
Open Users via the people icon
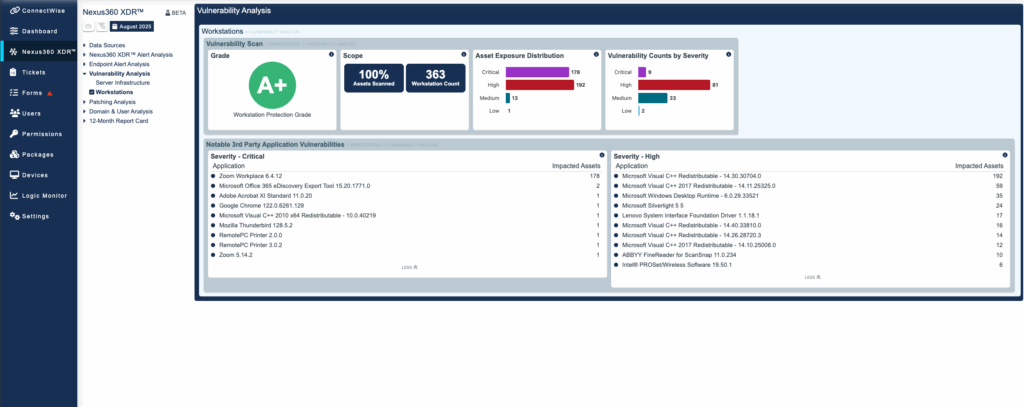[14, 113]
